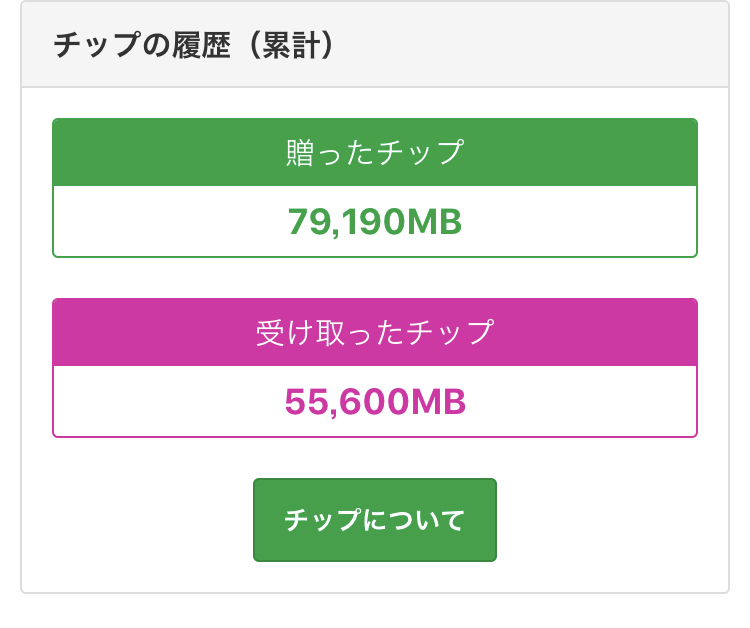This screenshot has height=628, width=750.
Task: Click the number 55,600 in pink
Action: click(x=344, y=401)
